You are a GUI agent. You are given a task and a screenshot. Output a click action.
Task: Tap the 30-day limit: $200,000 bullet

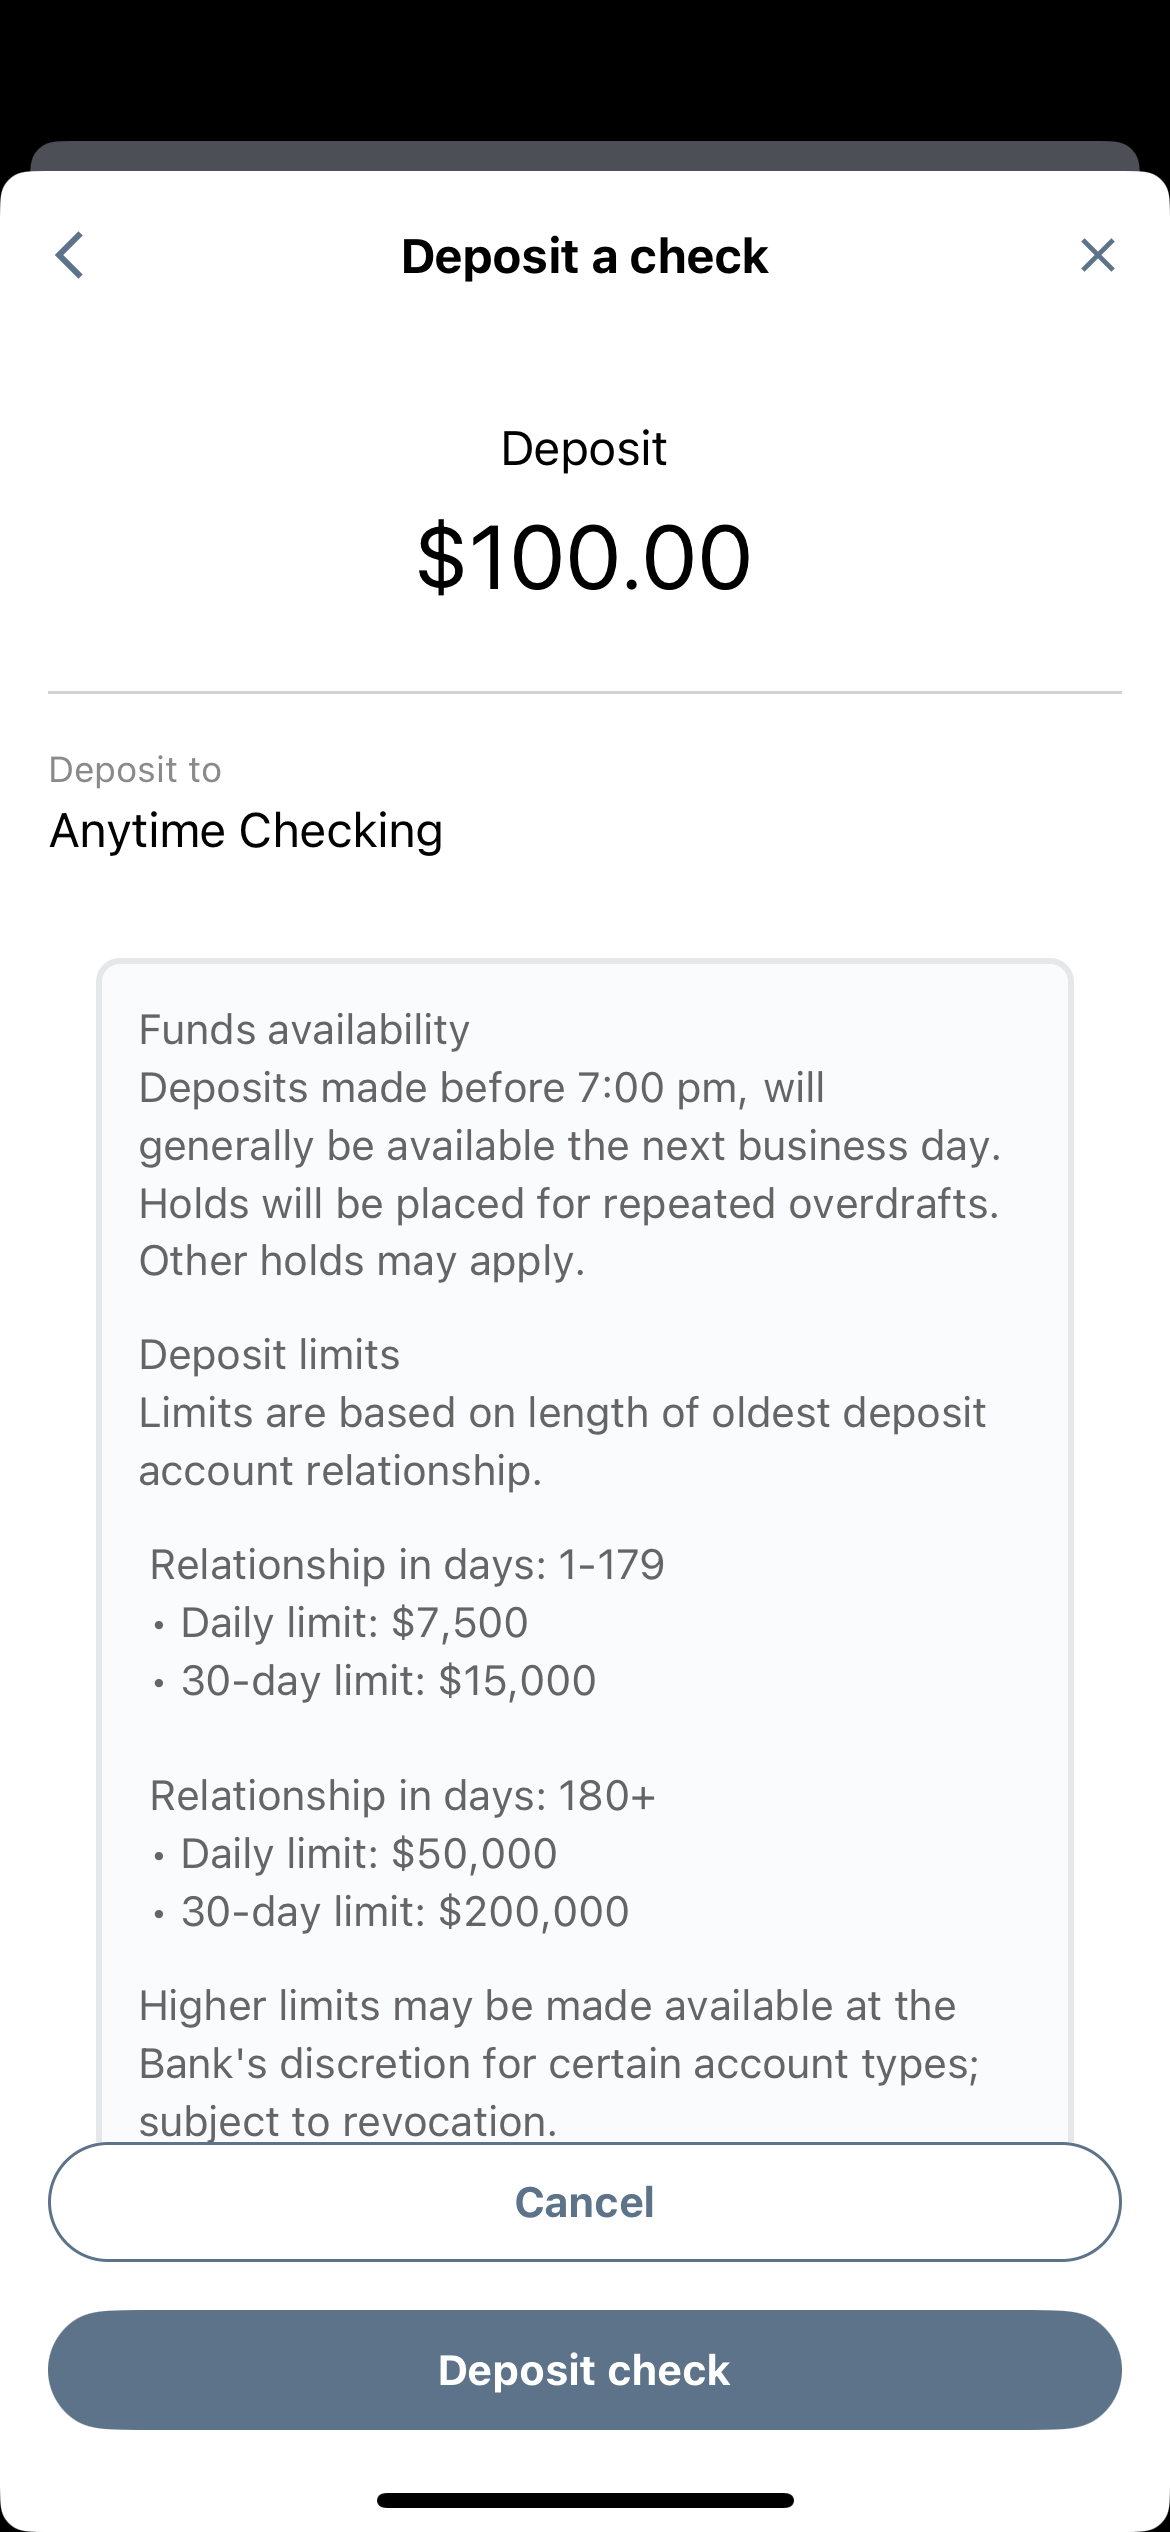click(x=391, y=1912)
